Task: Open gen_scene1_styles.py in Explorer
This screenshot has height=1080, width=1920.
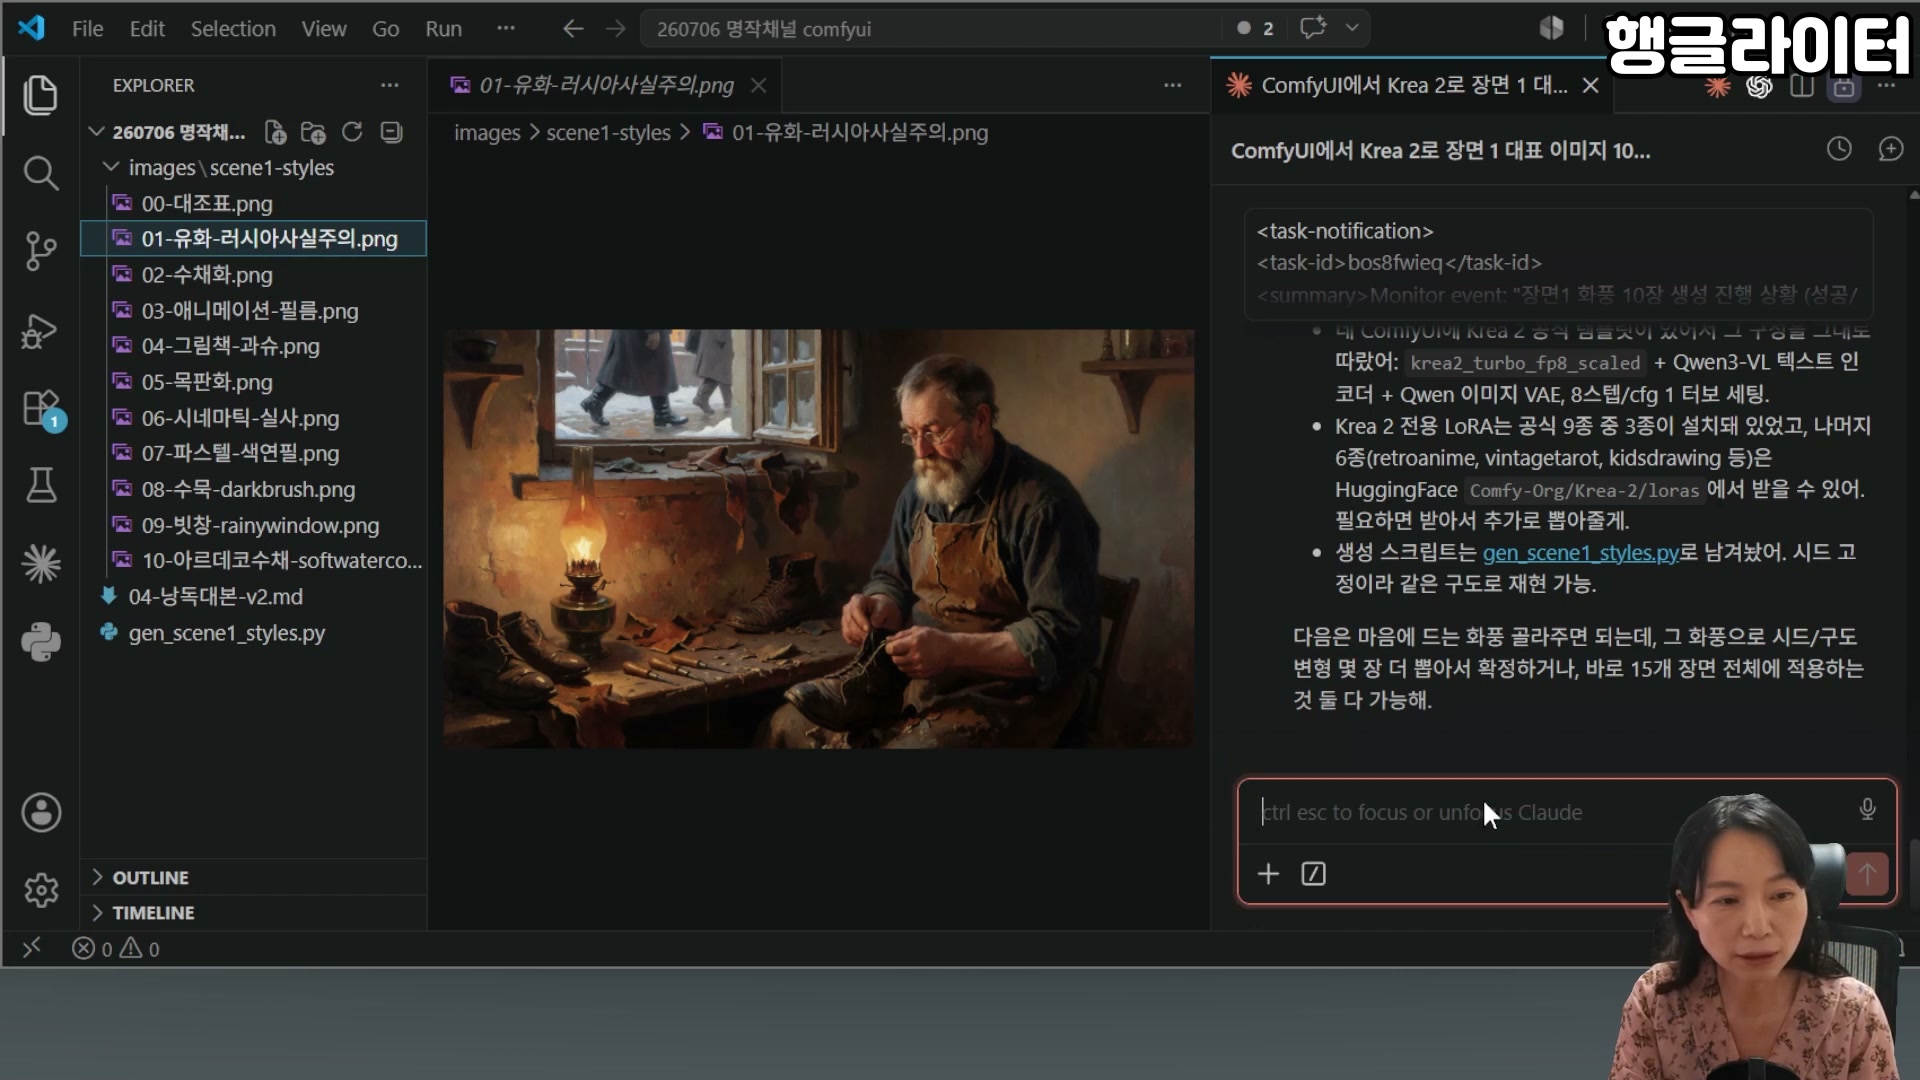Action: point(253,632)
